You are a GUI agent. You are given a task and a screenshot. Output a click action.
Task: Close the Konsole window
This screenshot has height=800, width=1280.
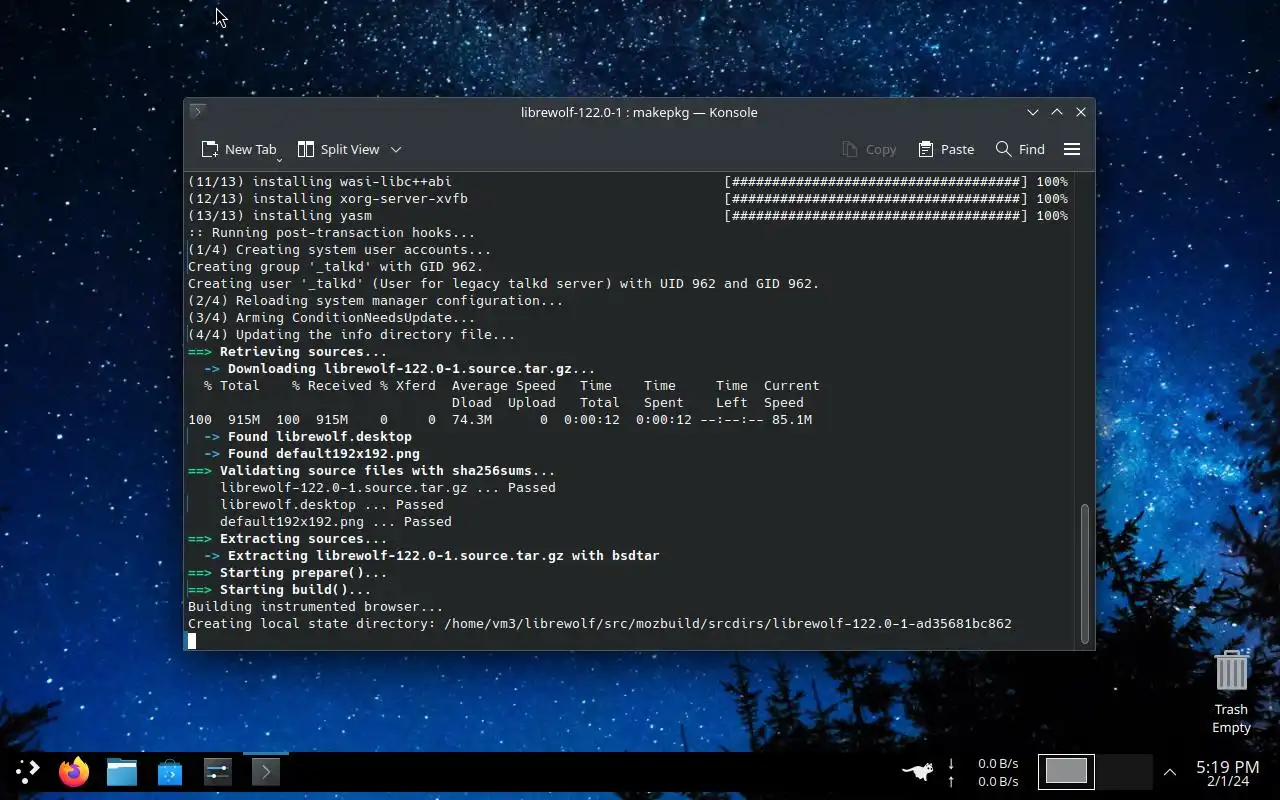[1081, 112]
